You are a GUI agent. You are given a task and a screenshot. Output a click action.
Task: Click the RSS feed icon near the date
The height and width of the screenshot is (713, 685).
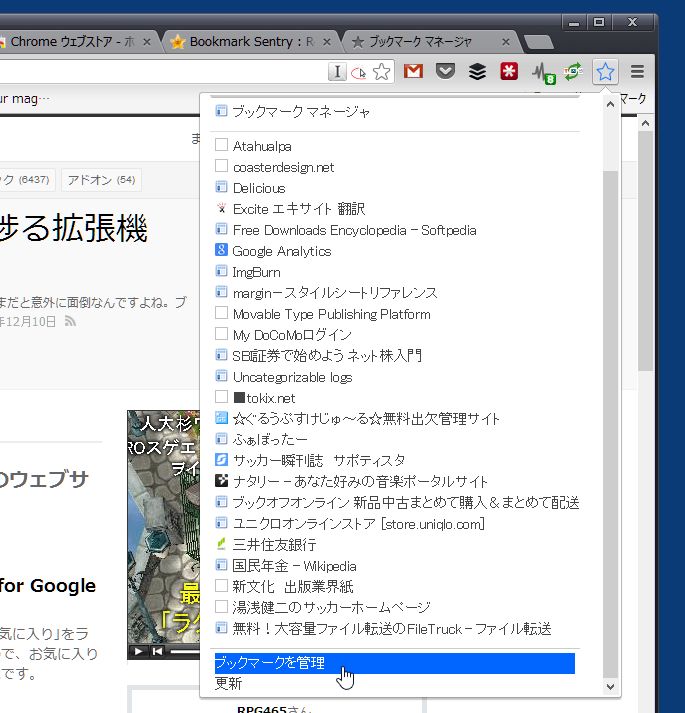tap(70, 321)
